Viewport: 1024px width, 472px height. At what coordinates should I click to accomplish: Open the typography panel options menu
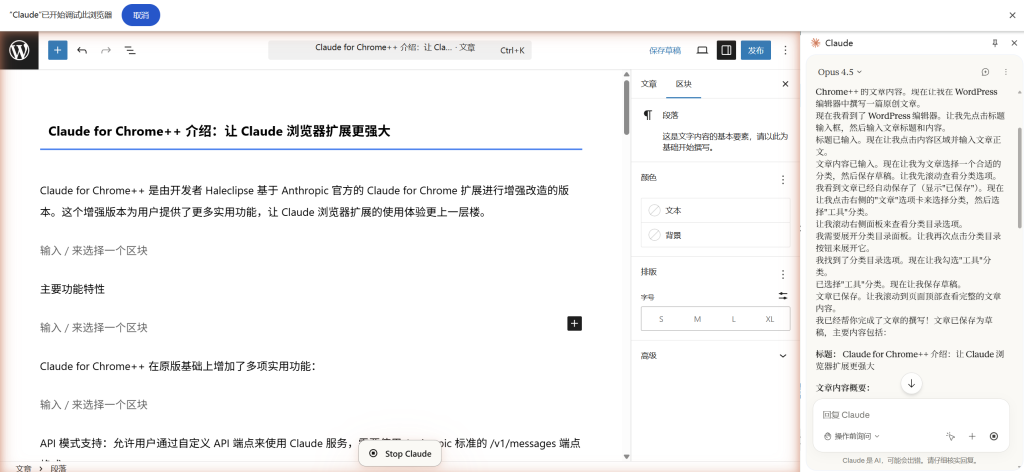click(783, 274)
